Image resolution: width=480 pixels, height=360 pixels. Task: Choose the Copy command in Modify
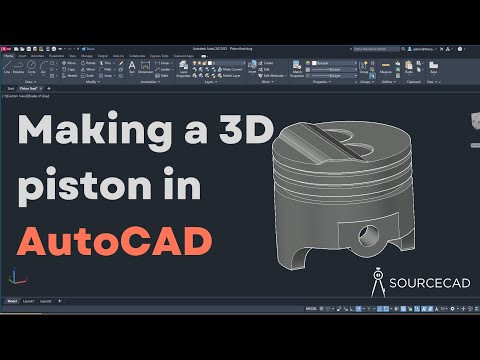point(69,69)
